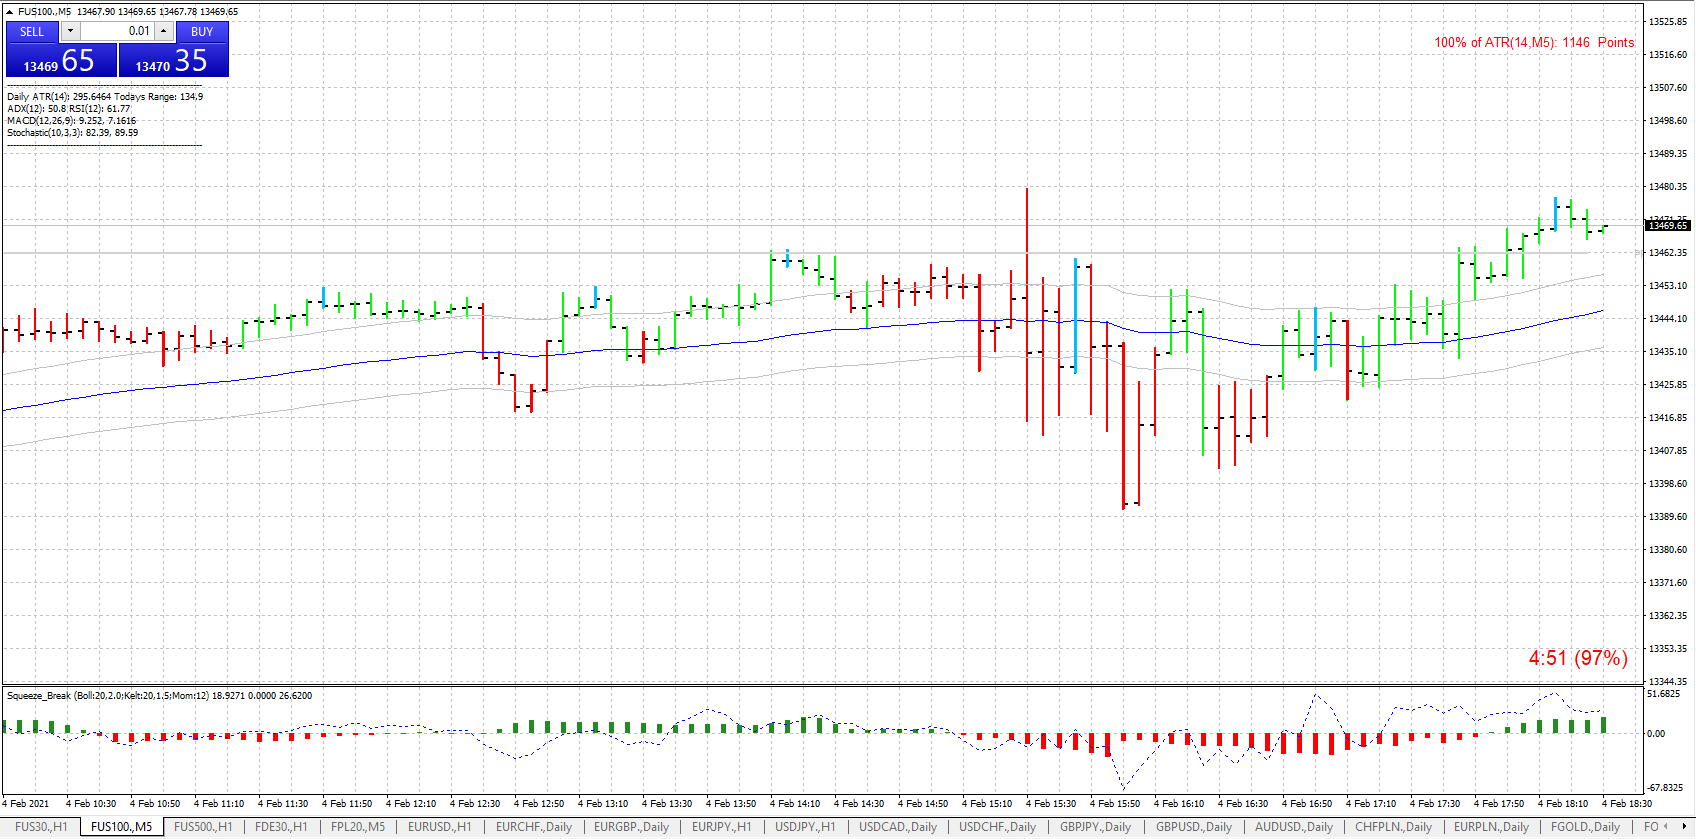The image size is (1696, 839).
Task: Switch to the EURJPY.,H1 chart tab
Action: tap(722, 827)
